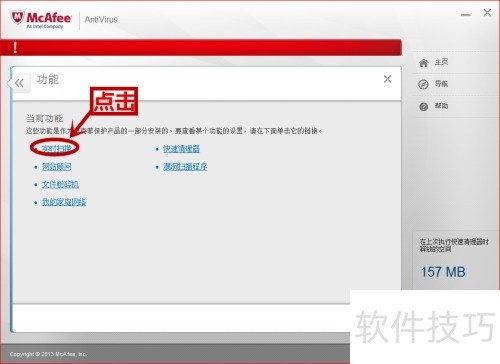Click the McAfee shield logo
This screenshot has width=500, height=364.
[x=17, y=18]
